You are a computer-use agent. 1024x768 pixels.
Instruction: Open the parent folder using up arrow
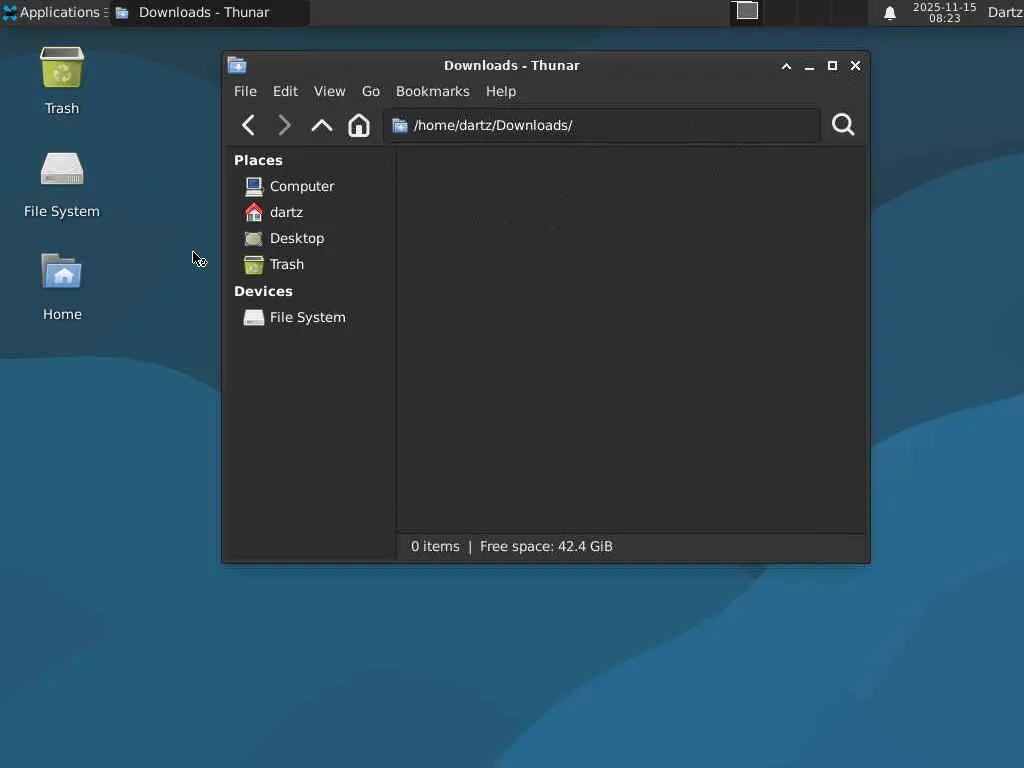(321, 125)
